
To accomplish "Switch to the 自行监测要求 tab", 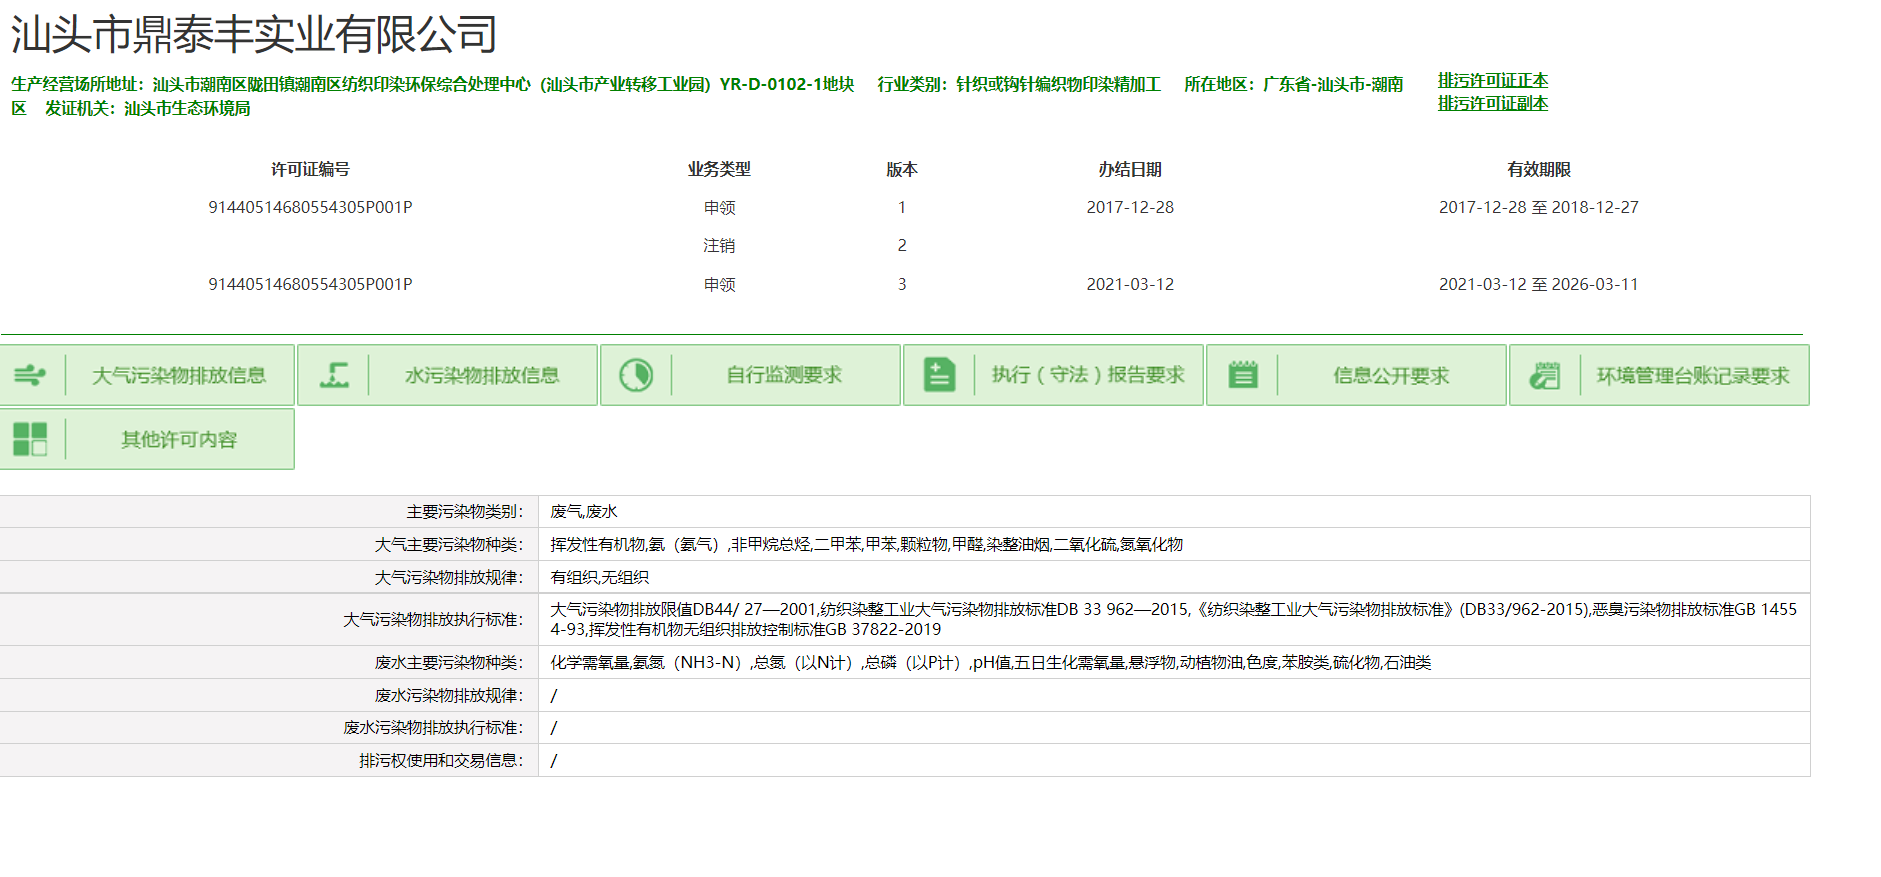I will tap(751, 376).
